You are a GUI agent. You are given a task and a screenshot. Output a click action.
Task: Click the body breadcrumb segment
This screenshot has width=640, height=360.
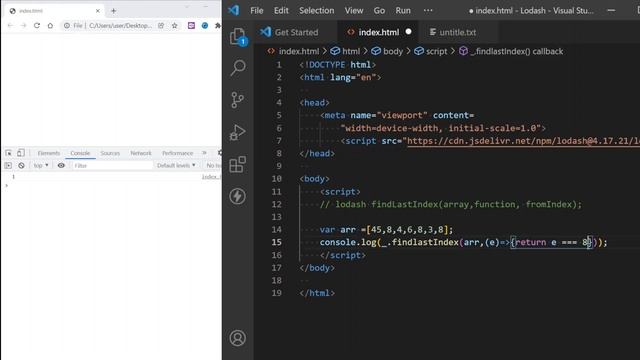point(387,51)
